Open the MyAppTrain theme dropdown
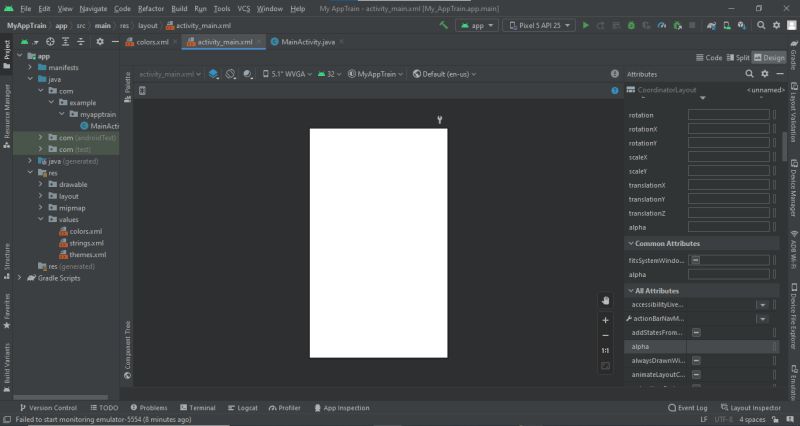Viewport: 800px width, 426px height. [375, 74]
